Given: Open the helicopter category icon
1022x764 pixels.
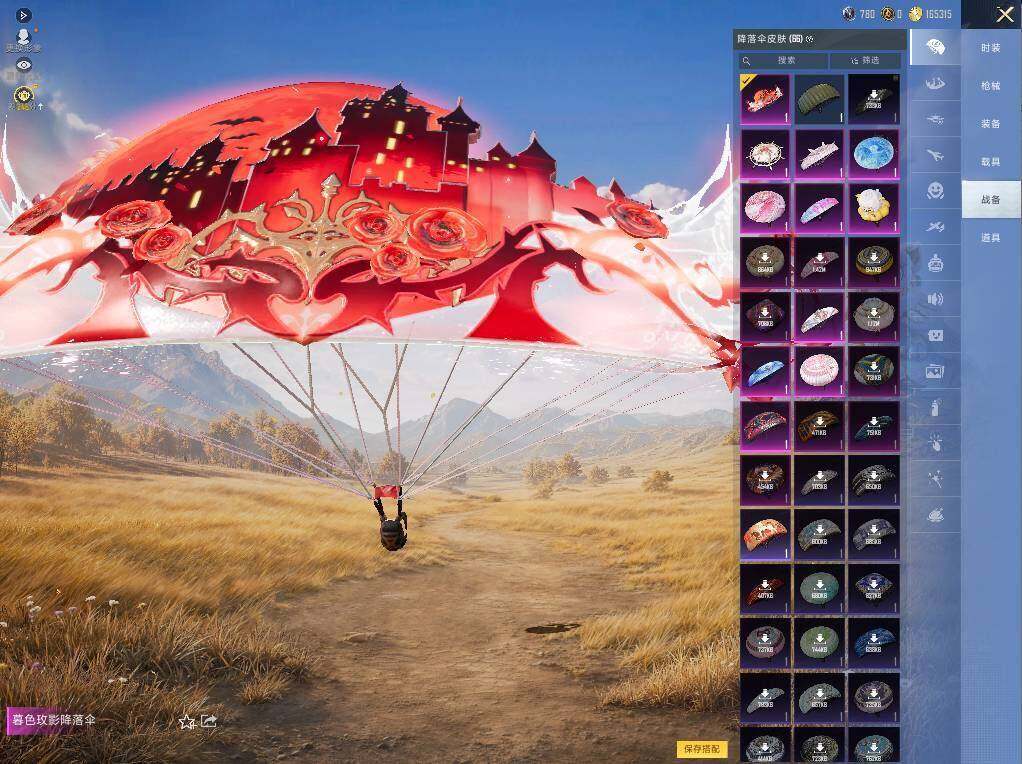Looking at the screenshot, I should (935, 119).
